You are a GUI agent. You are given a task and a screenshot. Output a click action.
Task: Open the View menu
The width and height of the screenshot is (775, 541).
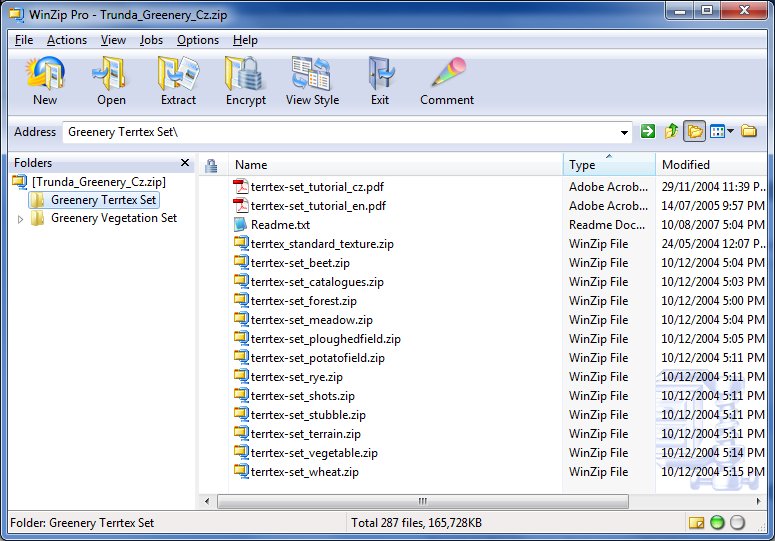pos(113,40)
